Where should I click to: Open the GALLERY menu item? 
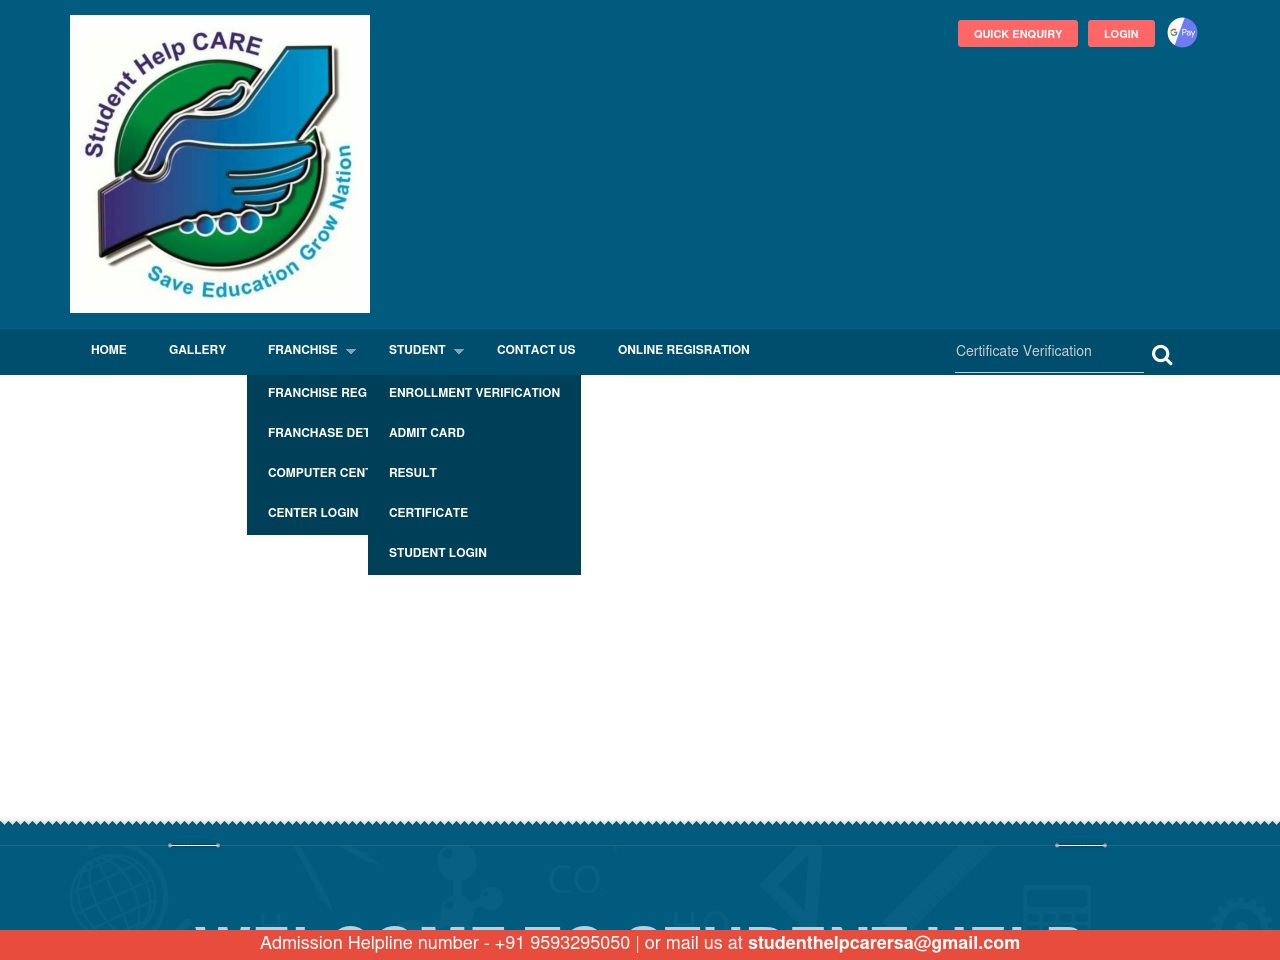(x=198, y=350)
